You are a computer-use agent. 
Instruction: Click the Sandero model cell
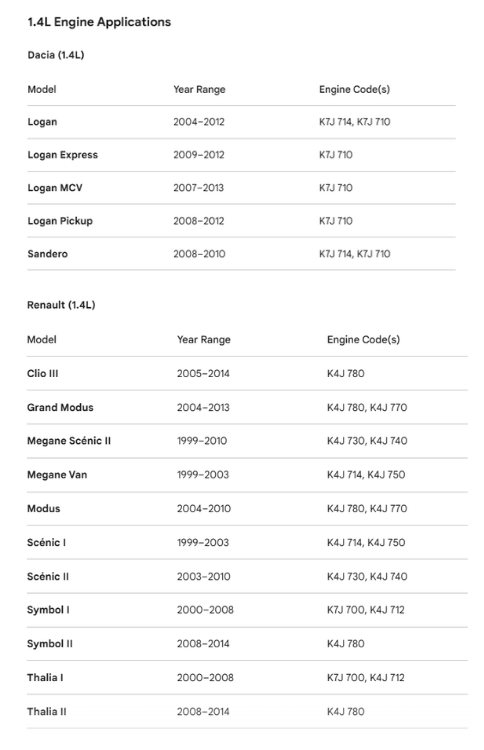pos(47,254)
